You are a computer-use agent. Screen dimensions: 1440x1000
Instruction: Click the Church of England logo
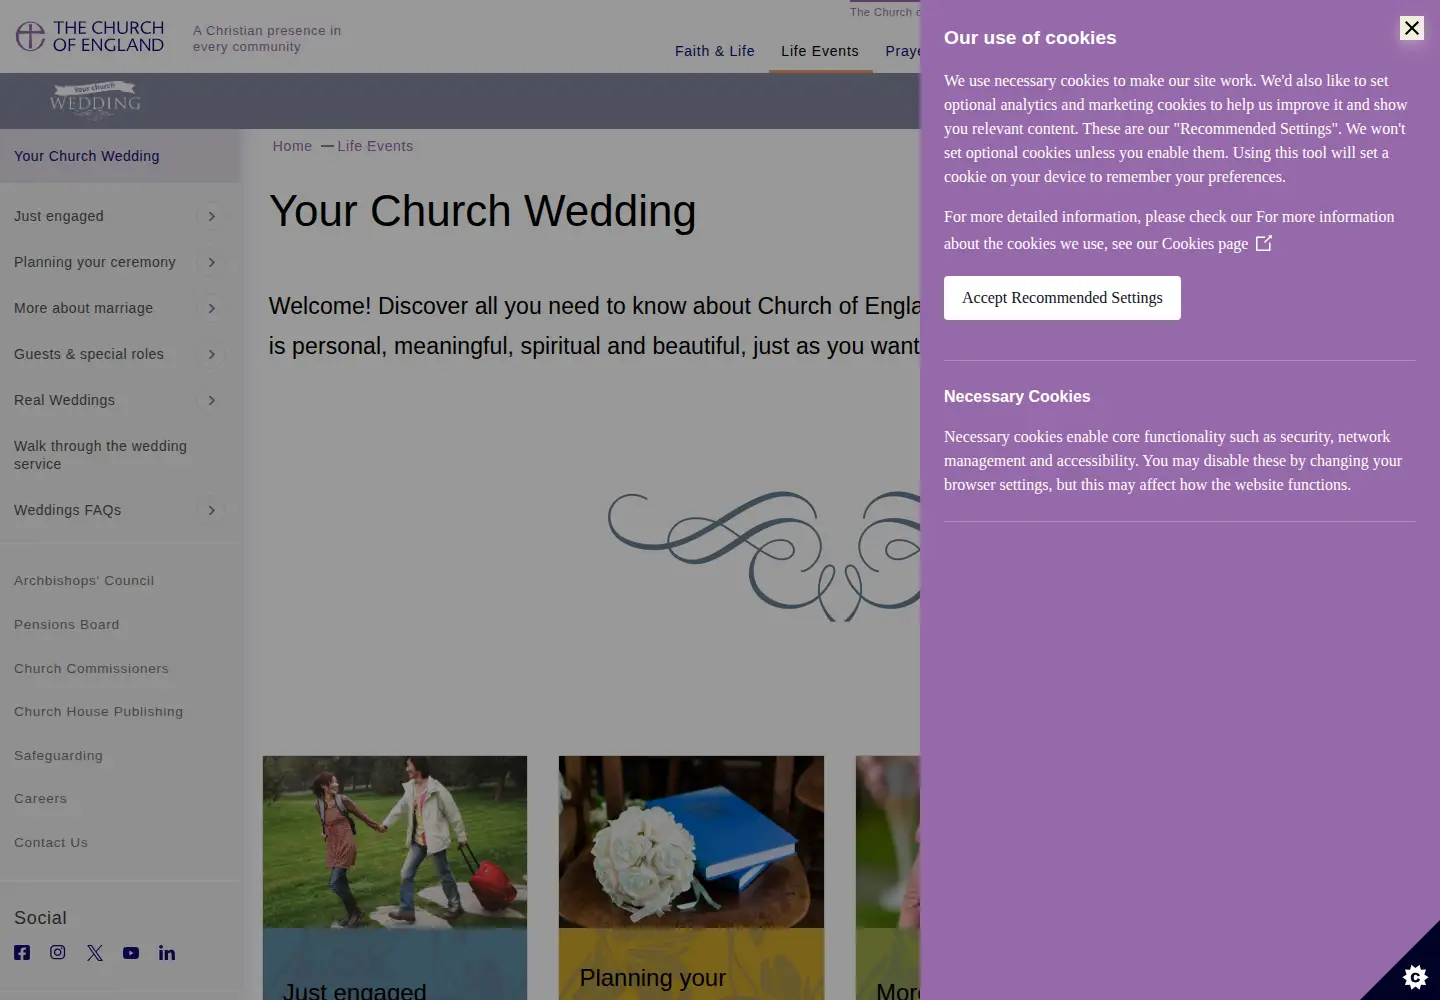pyautogui.click(x=90, y=36)
